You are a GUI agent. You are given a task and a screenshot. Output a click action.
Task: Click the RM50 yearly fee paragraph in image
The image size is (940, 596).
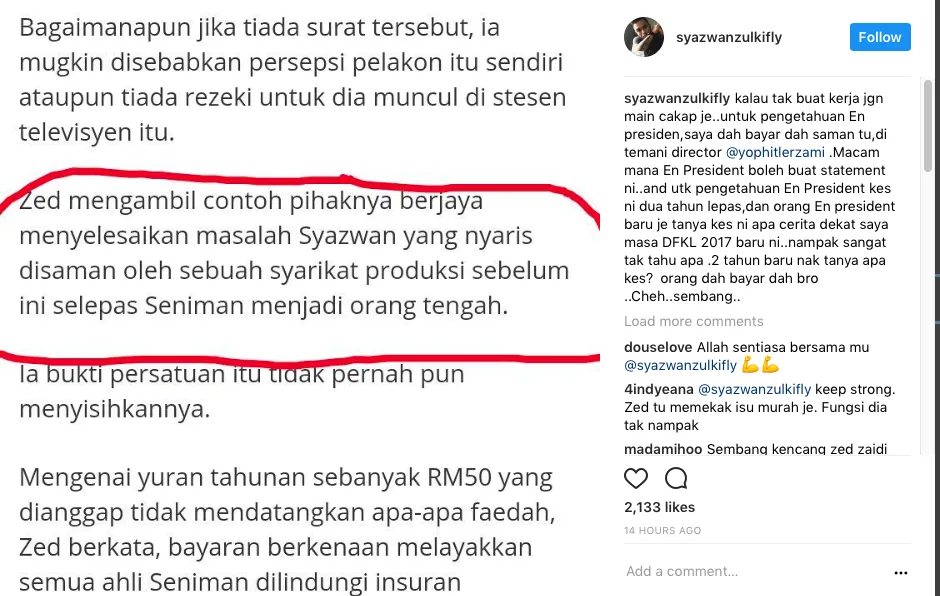point(288,529)
